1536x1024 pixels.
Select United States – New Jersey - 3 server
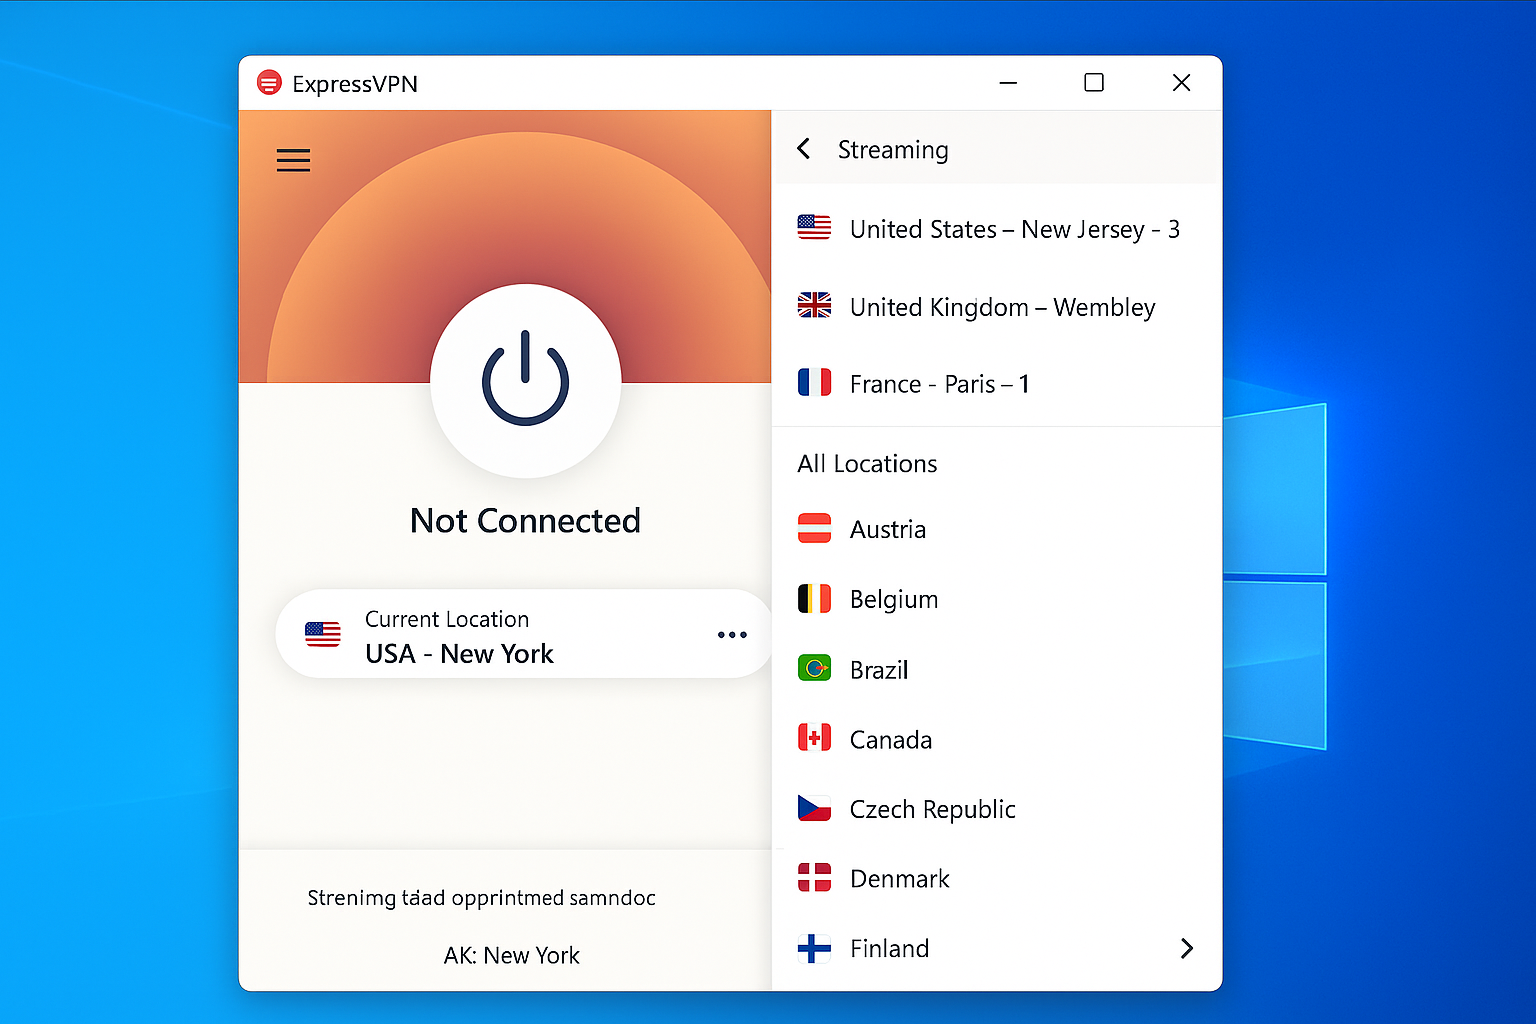pyautogui.click(x=1014, y=228)
